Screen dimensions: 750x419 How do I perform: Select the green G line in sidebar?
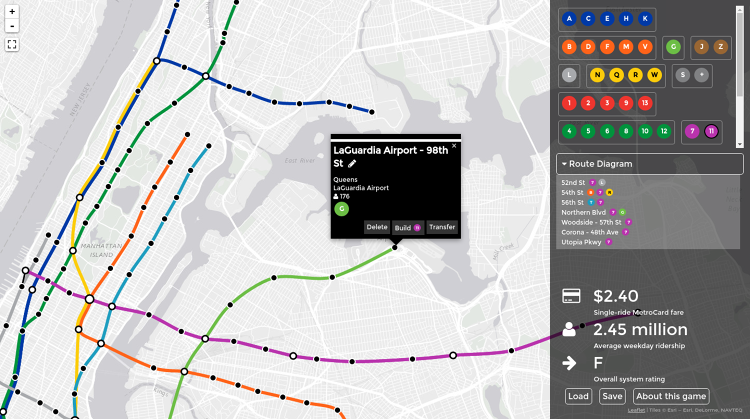[x=673, y=47]
